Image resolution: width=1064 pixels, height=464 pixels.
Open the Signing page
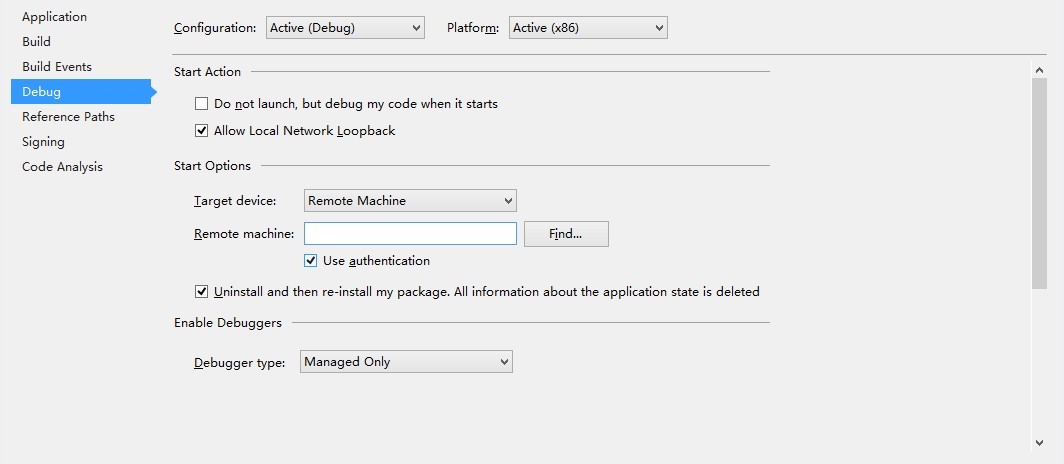[43, 142]
